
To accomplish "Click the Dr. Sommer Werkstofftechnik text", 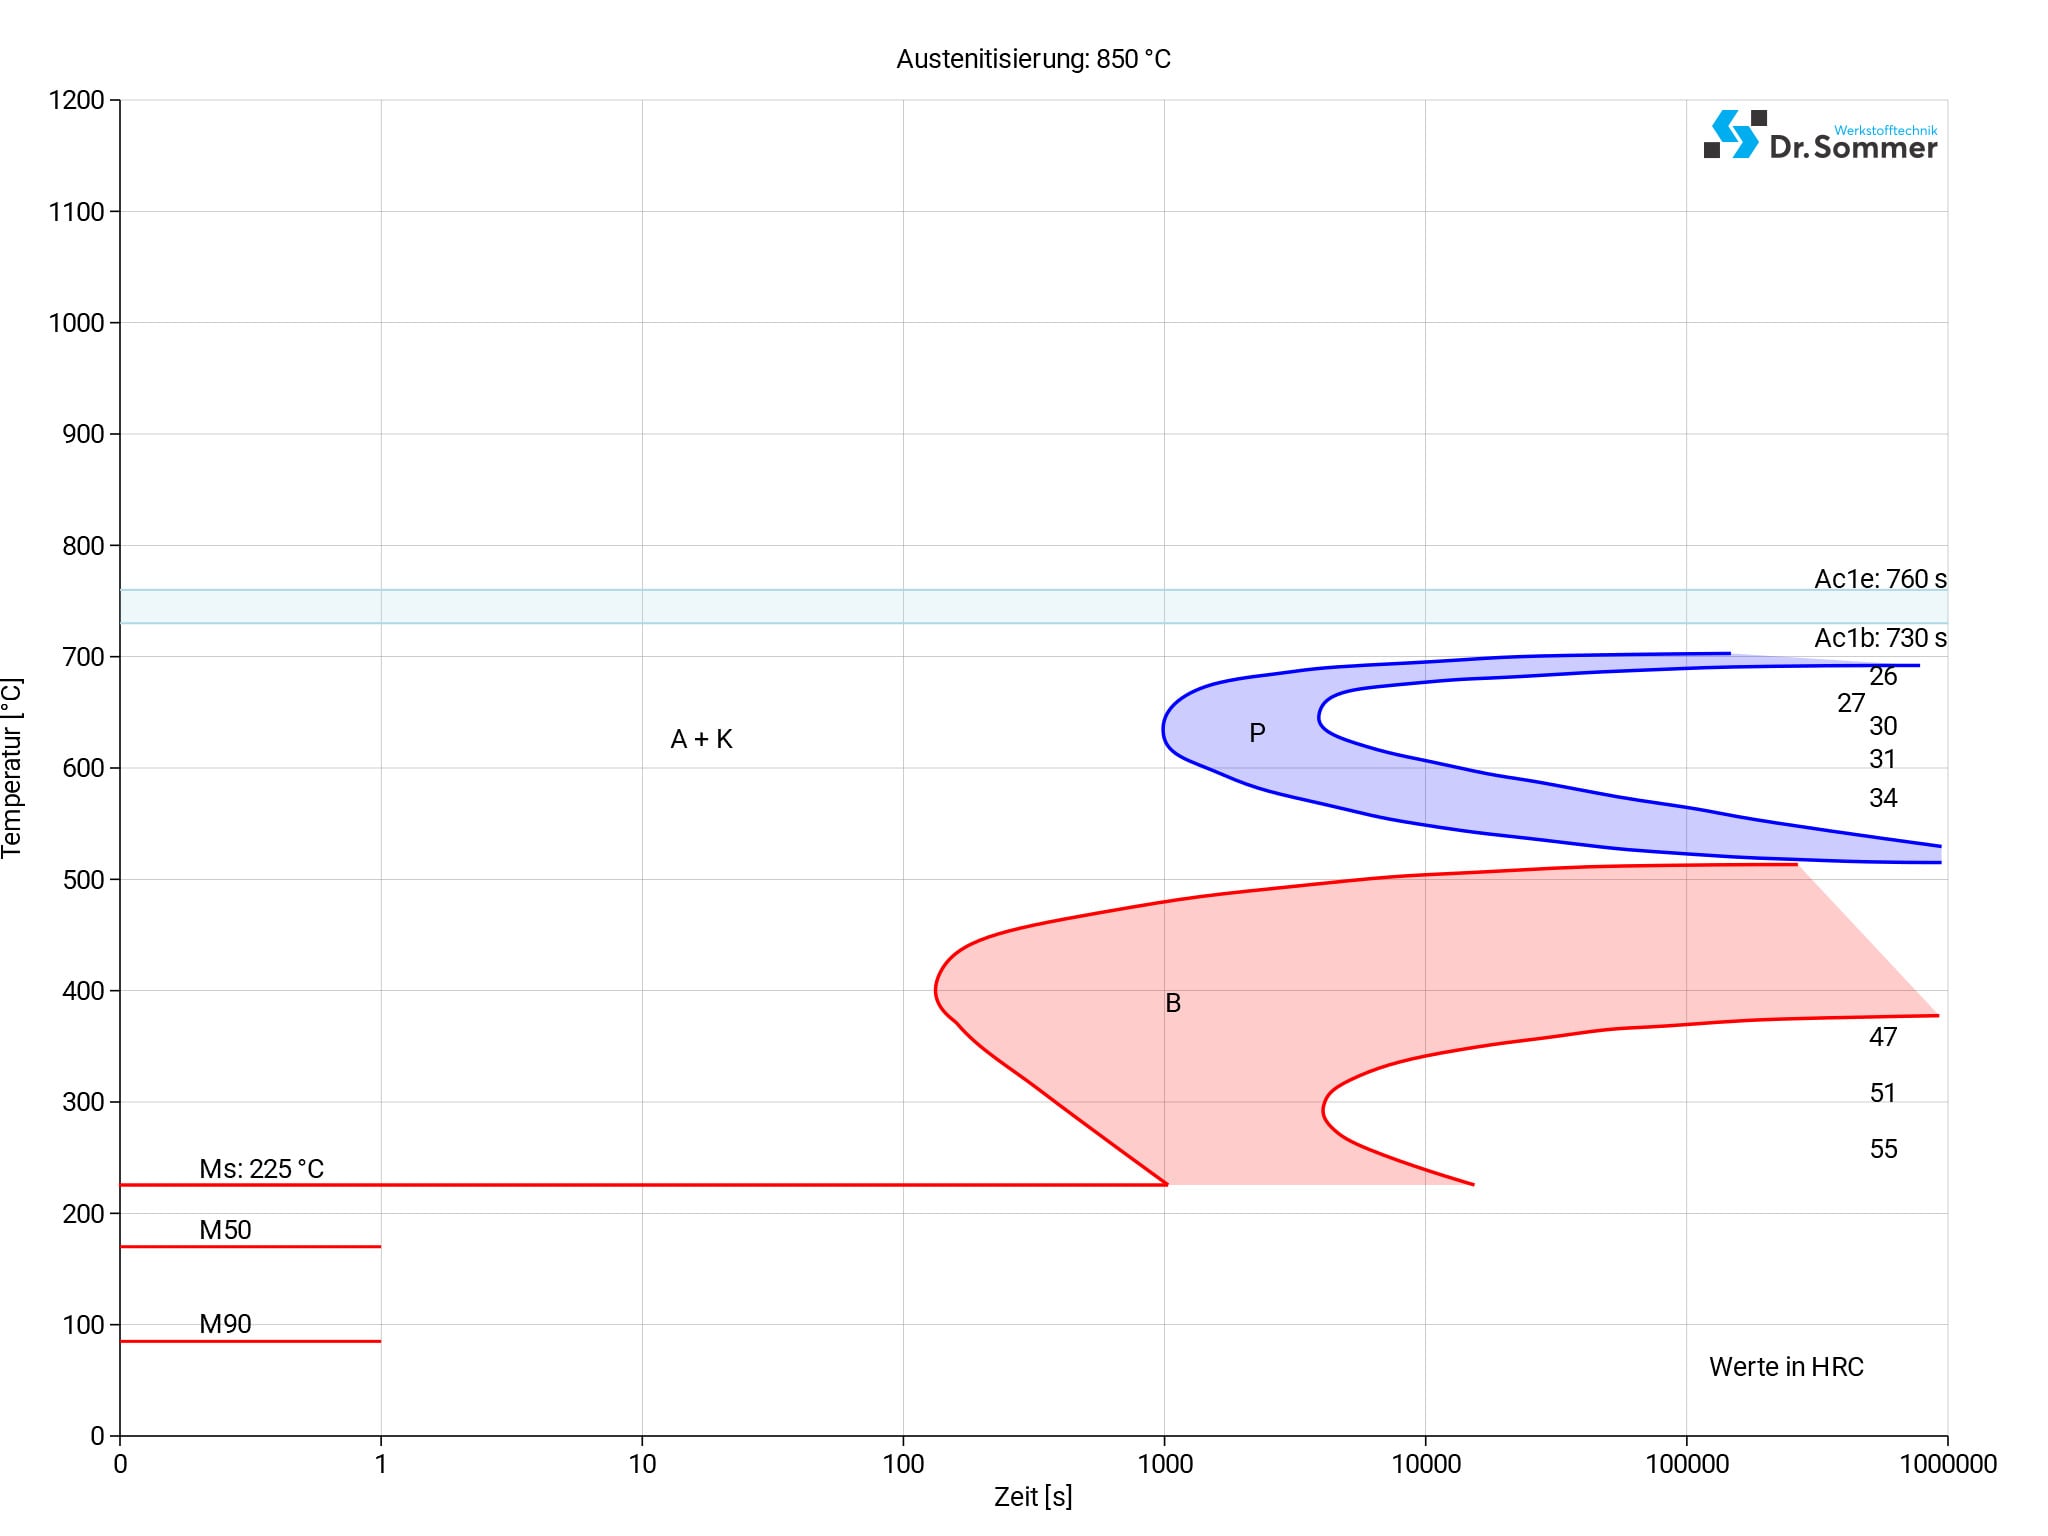I will tap(1853, 145).
